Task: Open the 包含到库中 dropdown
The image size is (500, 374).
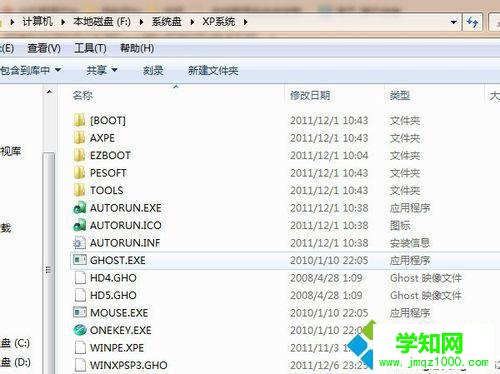Action: tap(30, 70)
